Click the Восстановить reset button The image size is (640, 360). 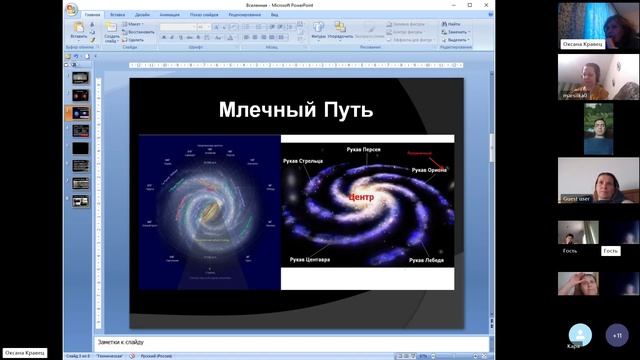pos(138,32)
